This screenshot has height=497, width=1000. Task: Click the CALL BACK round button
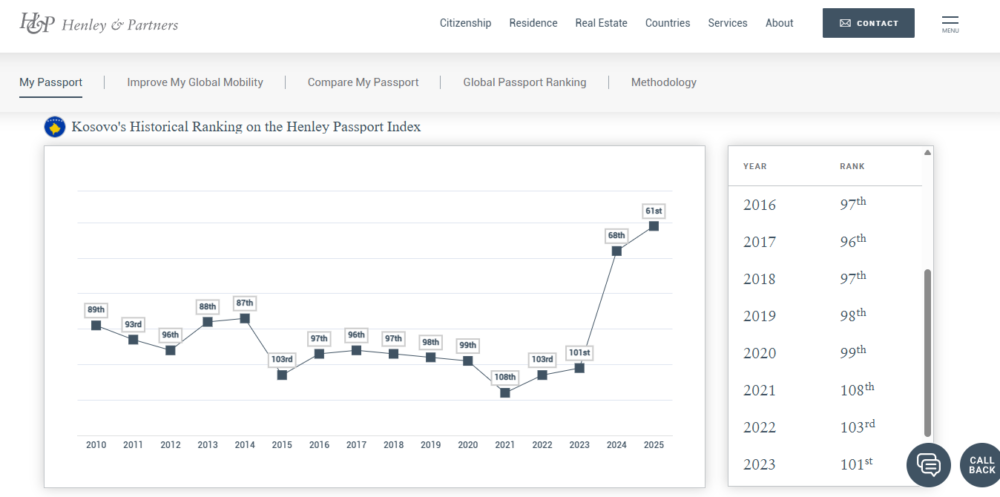[982, 465]
